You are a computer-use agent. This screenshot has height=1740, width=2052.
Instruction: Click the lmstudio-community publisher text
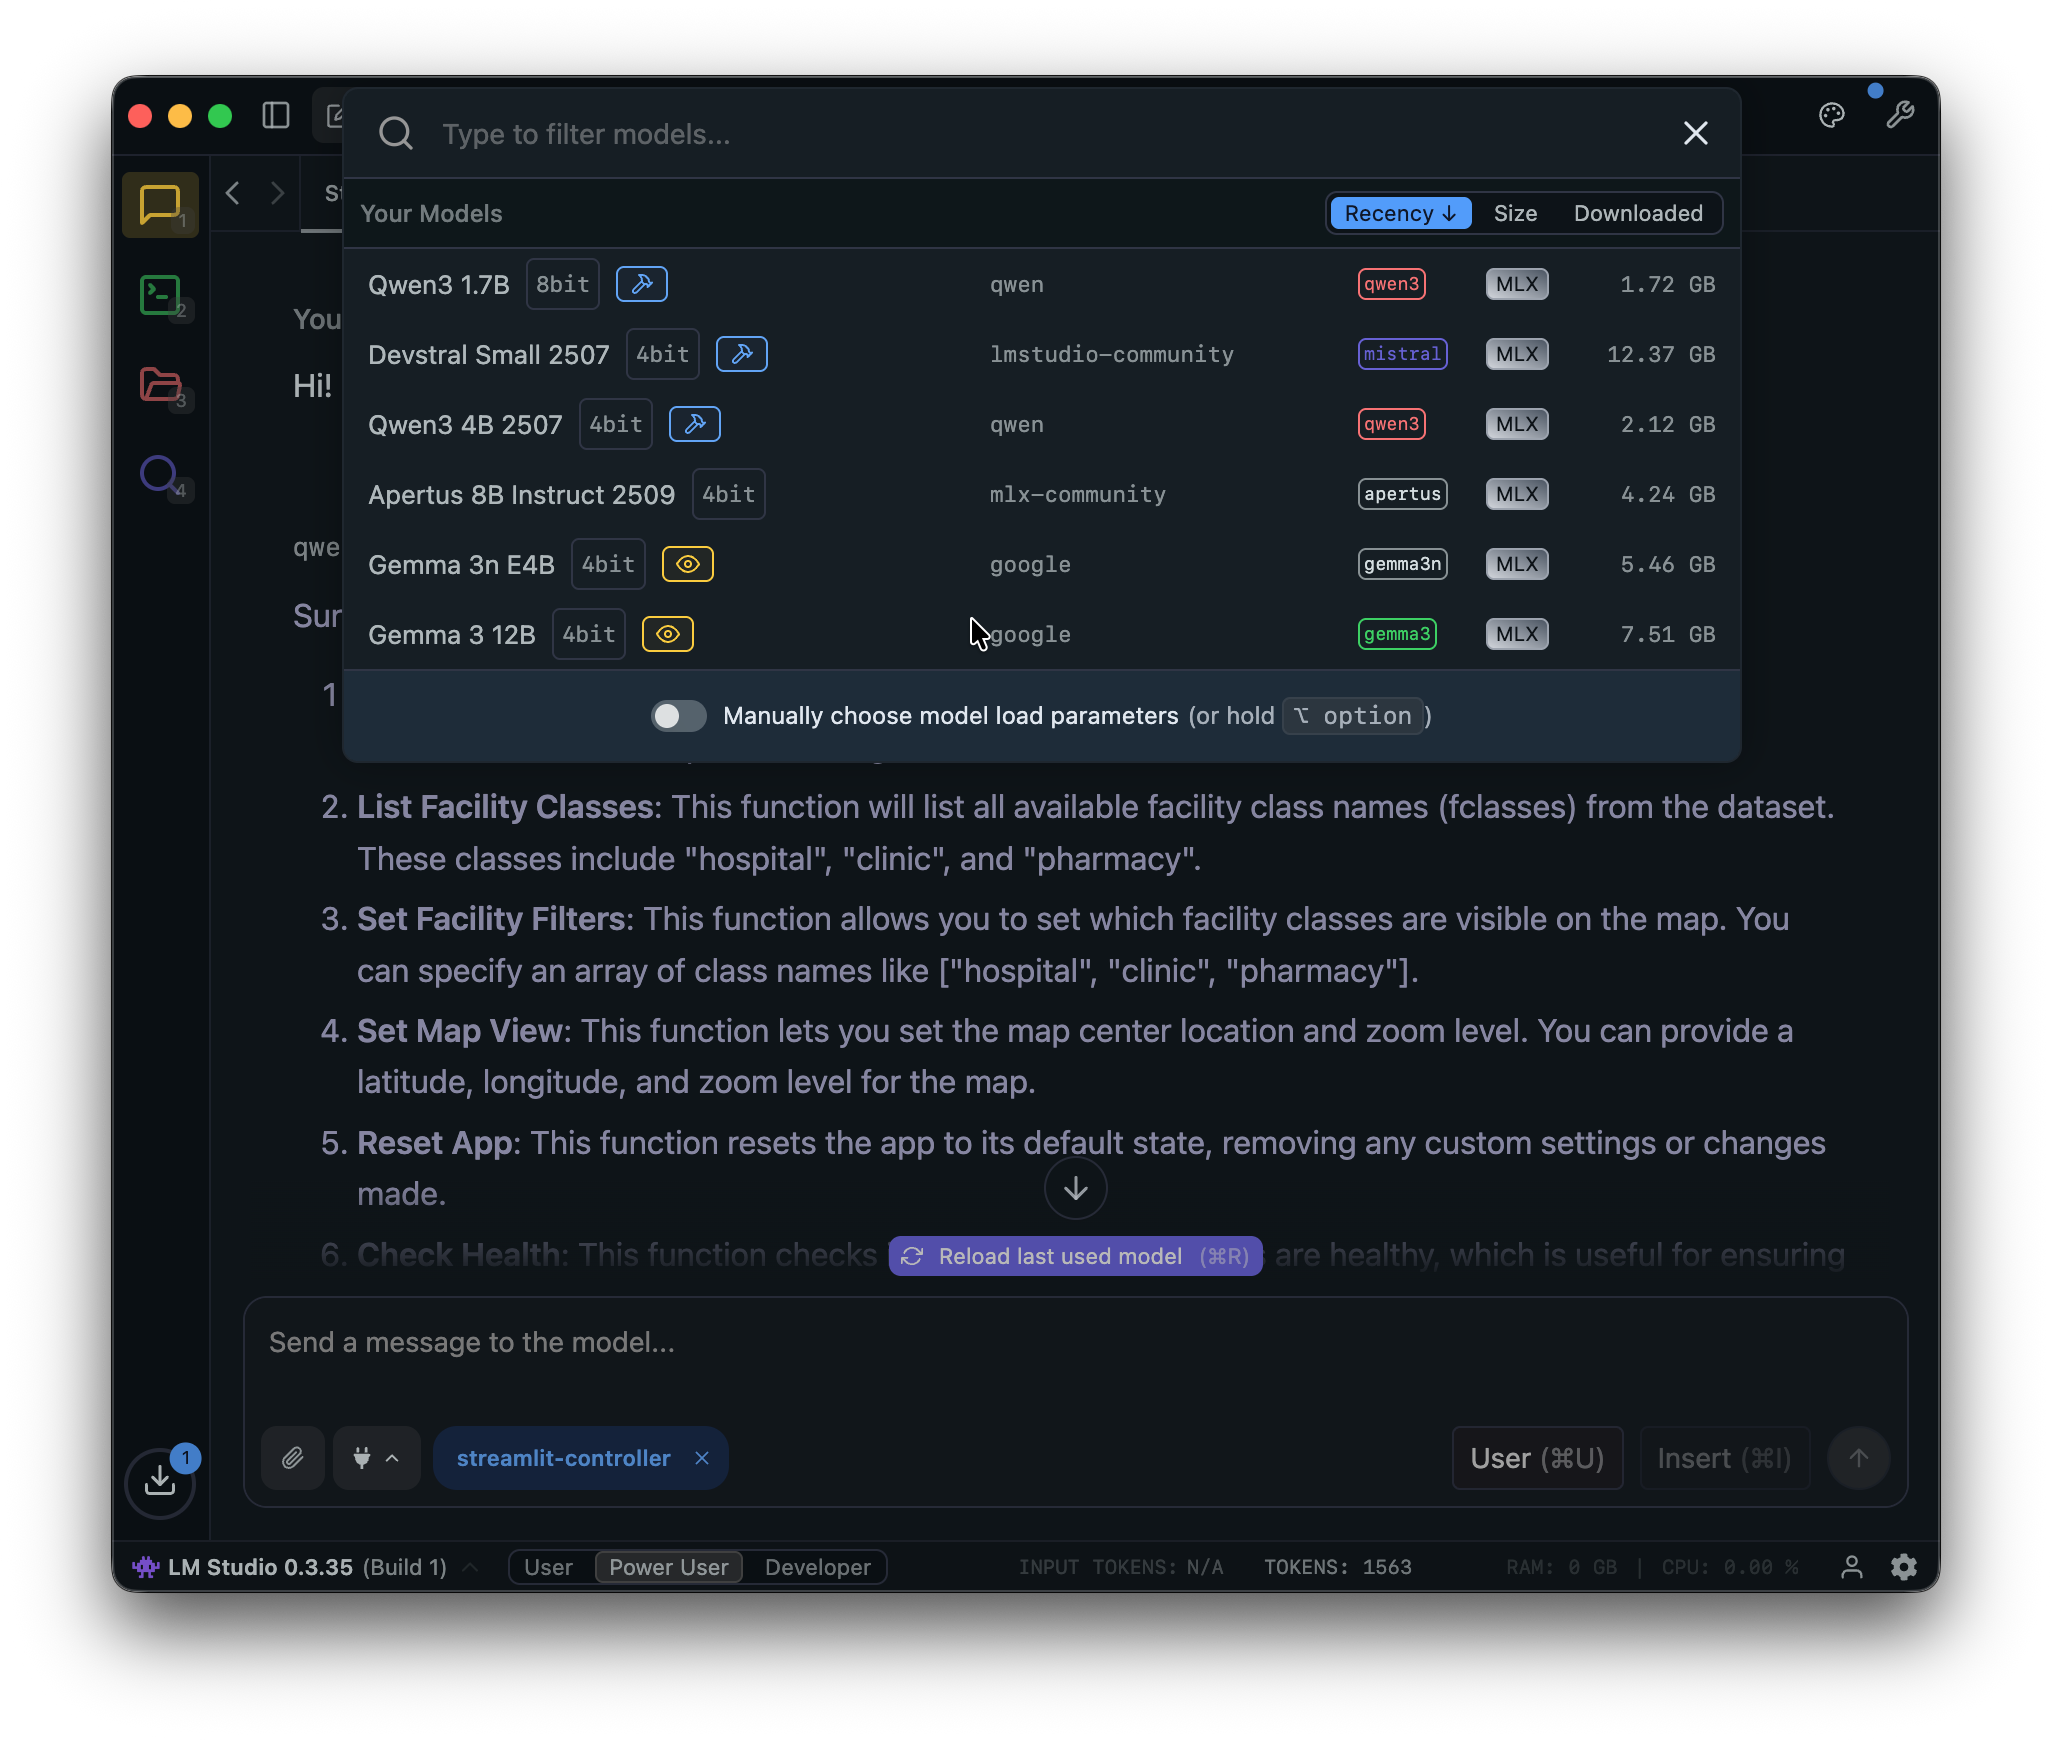pyautogui.click(x=1111, y=354)
